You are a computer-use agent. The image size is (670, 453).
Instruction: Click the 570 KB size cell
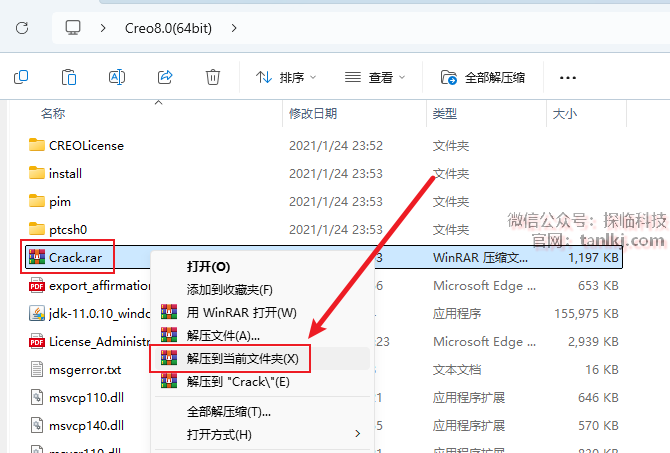coord(598,426)
